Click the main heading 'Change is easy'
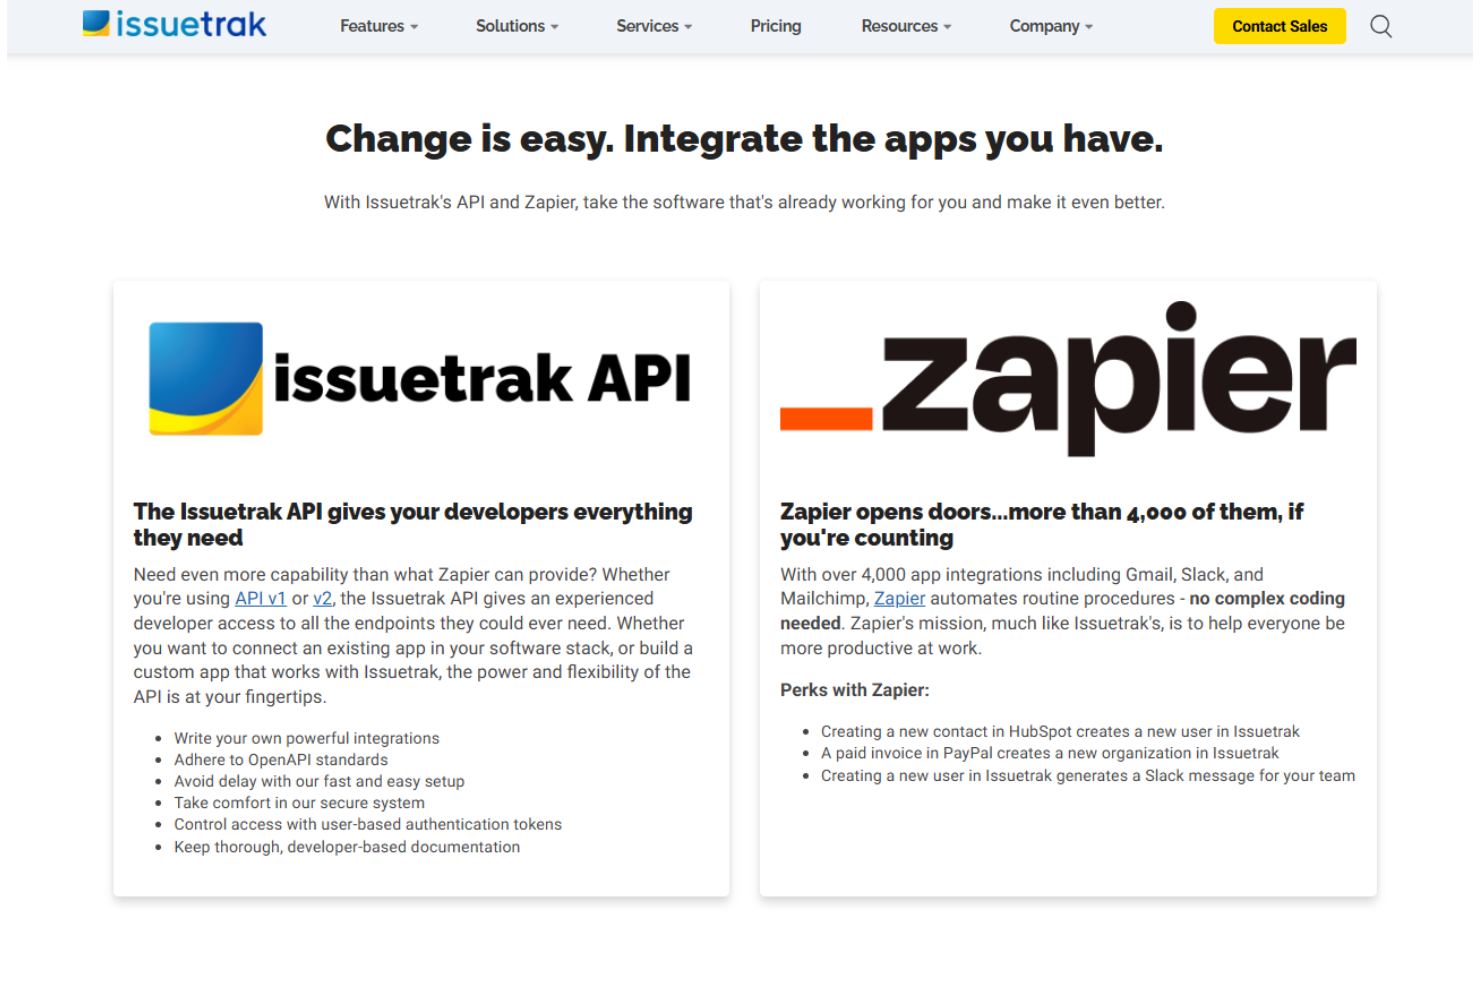This screenshot has width=1480, height=987. click(744, 138)
